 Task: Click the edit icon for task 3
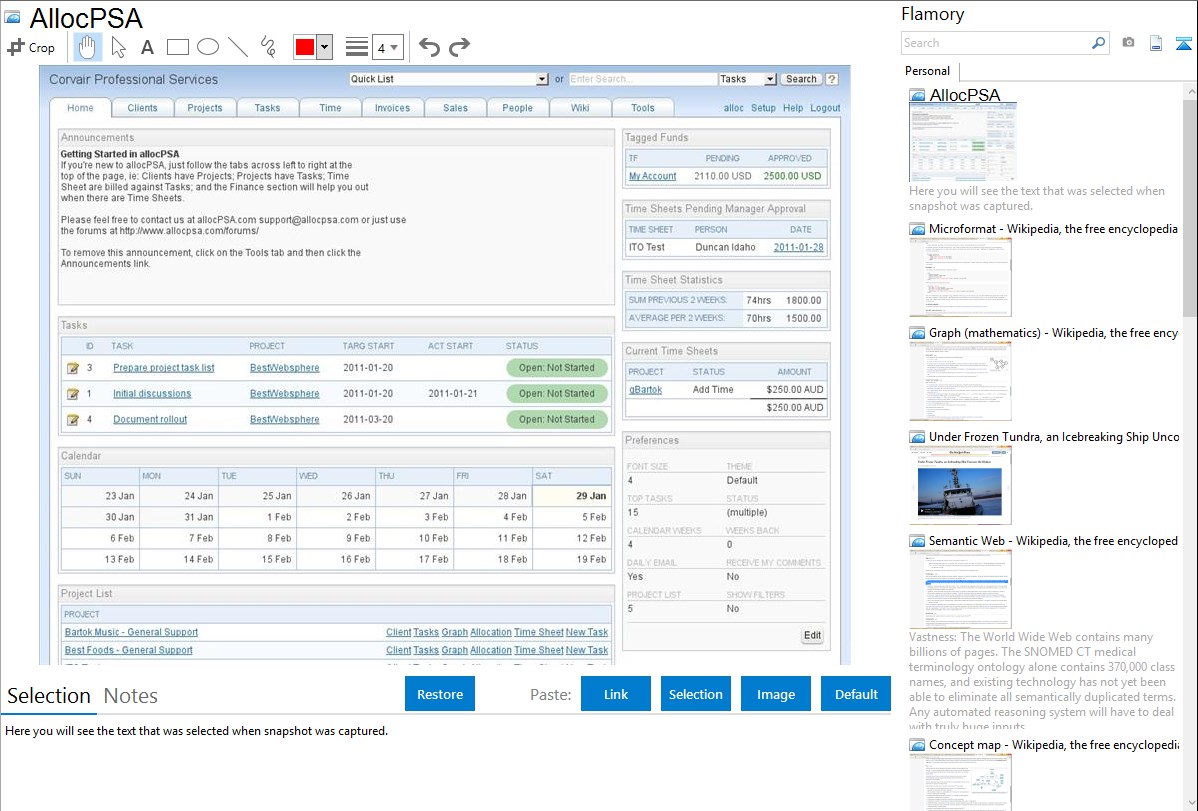pos(73,368)
